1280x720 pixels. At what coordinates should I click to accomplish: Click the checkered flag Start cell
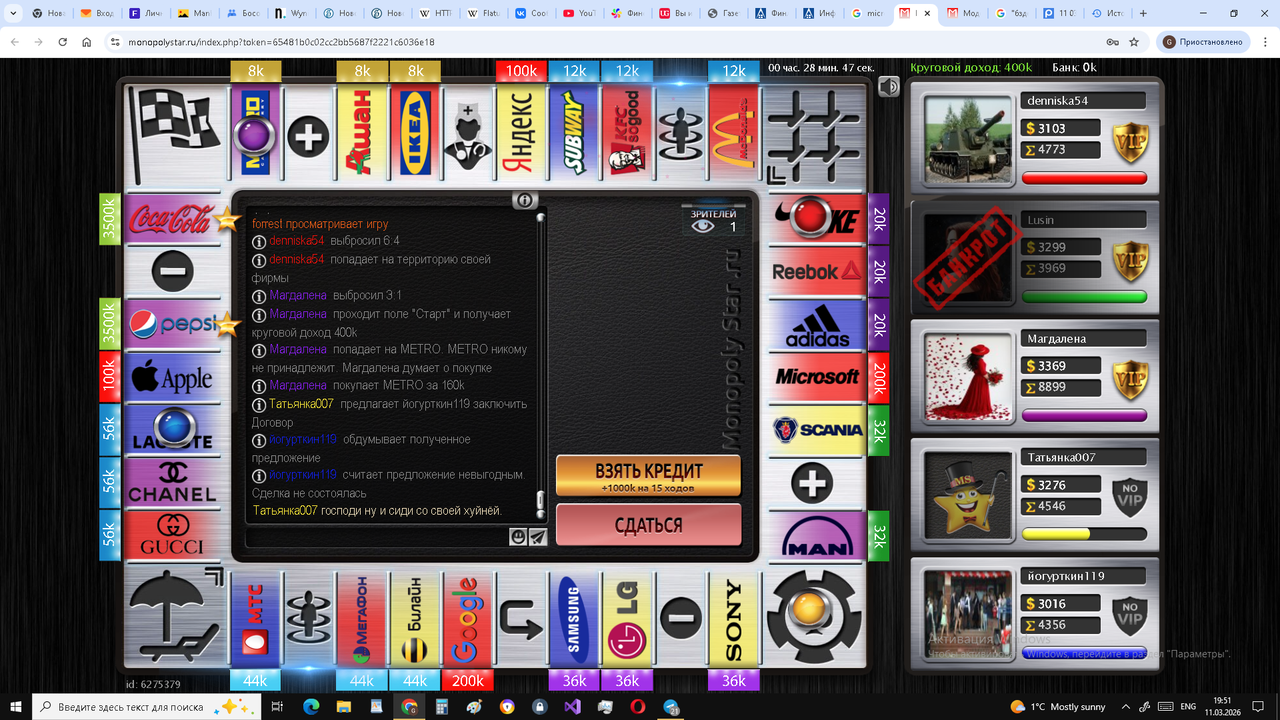(x=176, y=135)
